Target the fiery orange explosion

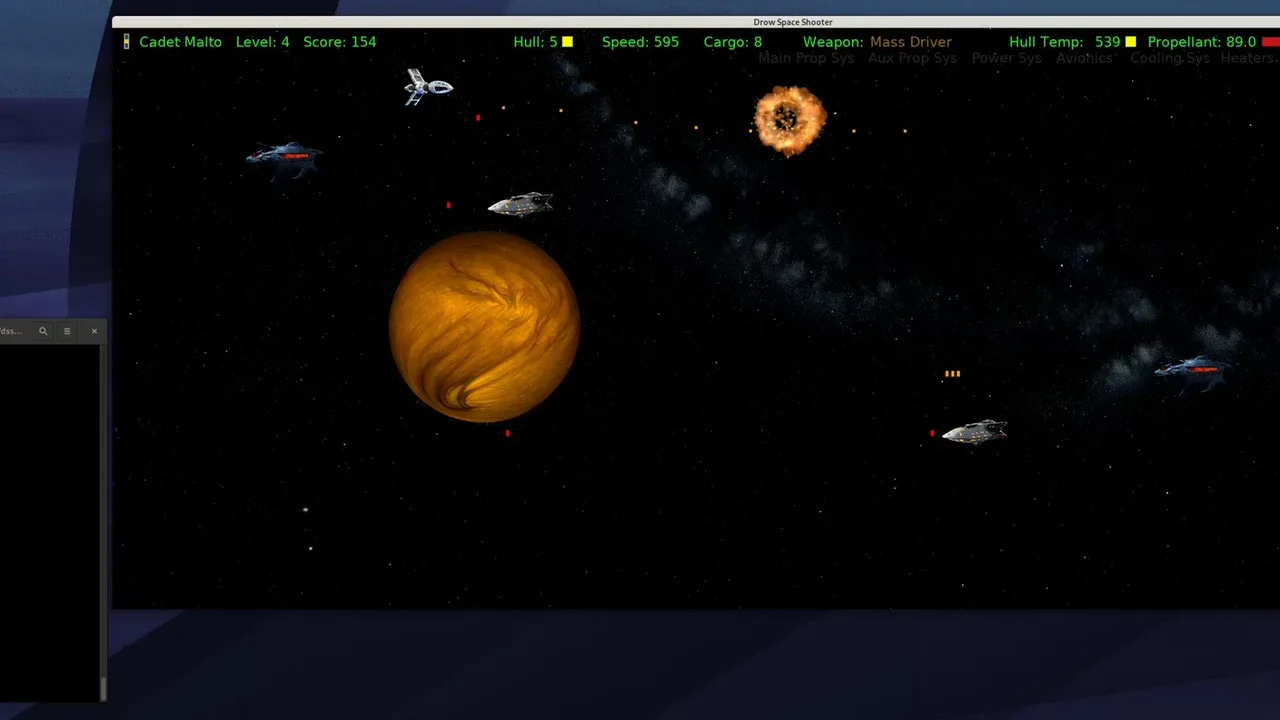coord(789,120)
